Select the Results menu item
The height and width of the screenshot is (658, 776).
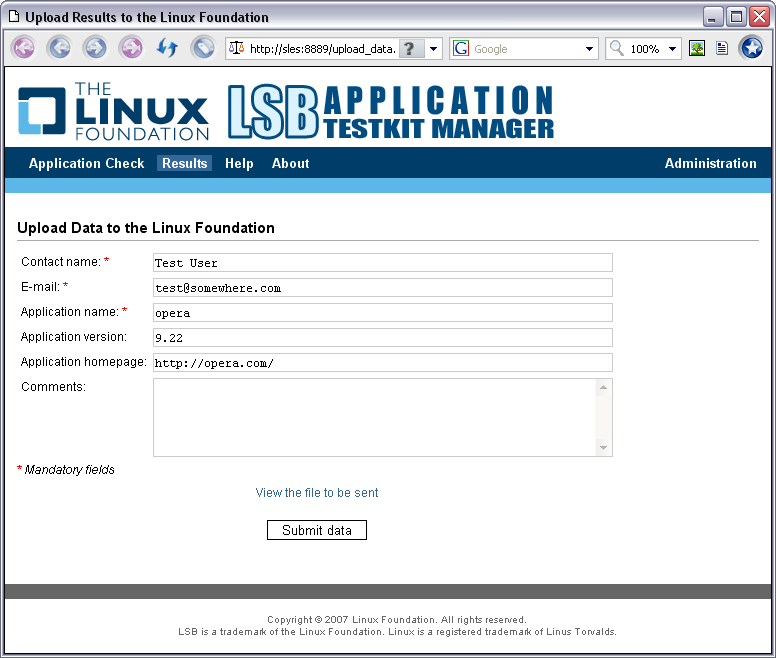point(185,163)
